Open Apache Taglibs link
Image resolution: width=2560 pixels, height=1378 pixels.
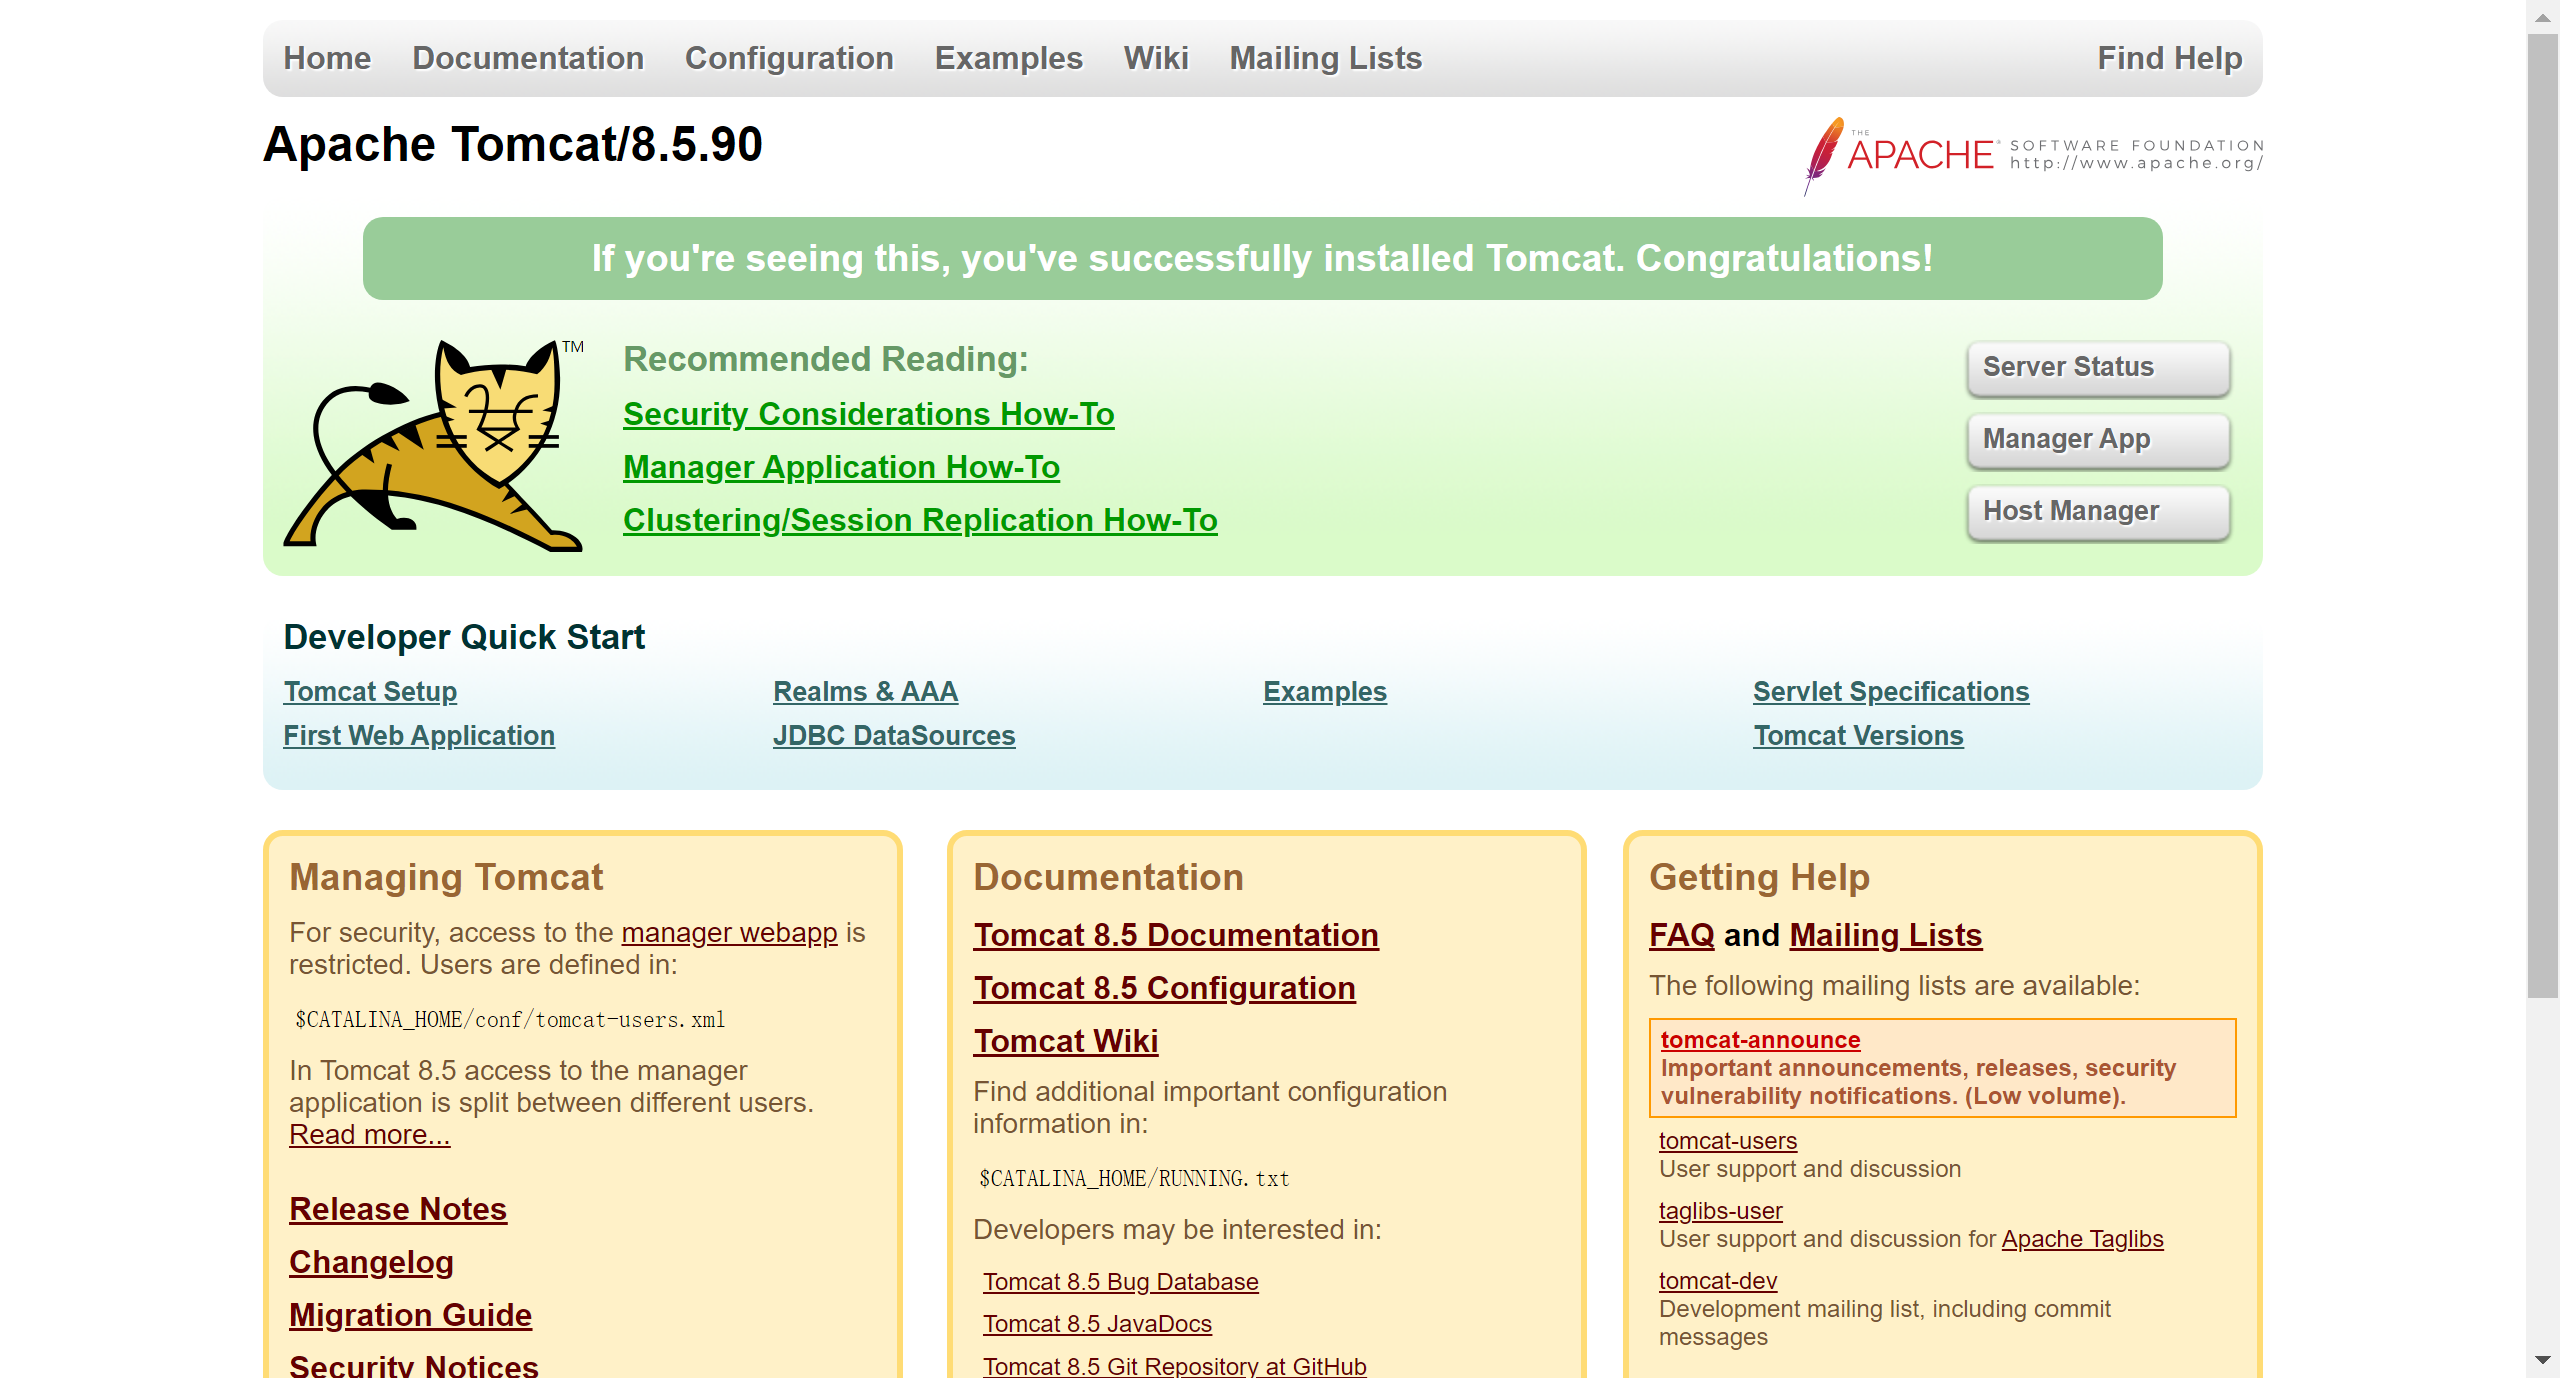[x=2082, y=1239]
